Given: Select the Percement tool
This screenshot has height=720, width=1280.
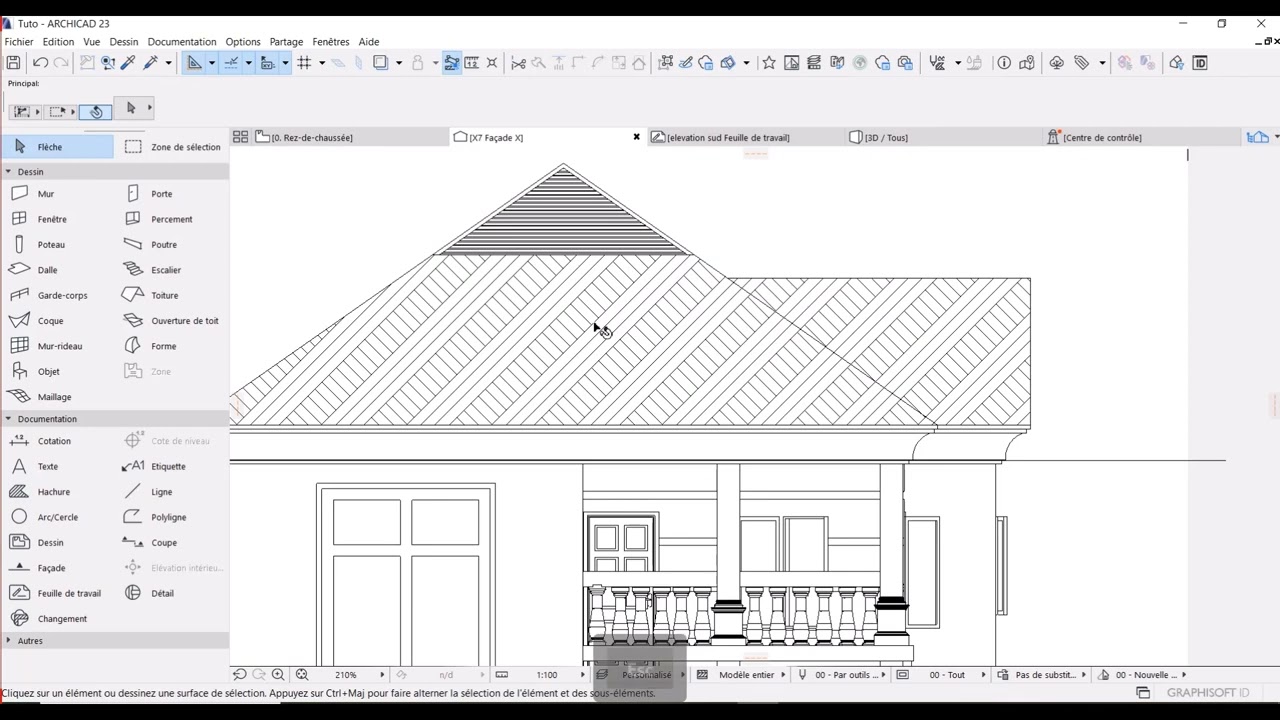Looking at the screenshot, I should [172, 219].
